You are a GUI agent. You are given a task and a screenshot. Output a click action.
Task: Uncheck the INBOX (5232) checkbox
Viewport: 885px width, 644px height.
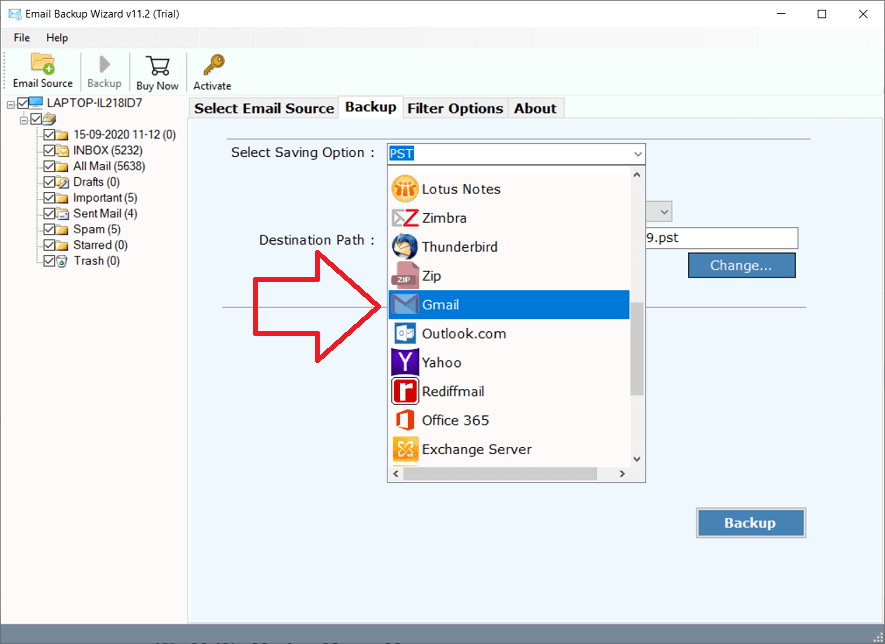(x=49, y=151)
